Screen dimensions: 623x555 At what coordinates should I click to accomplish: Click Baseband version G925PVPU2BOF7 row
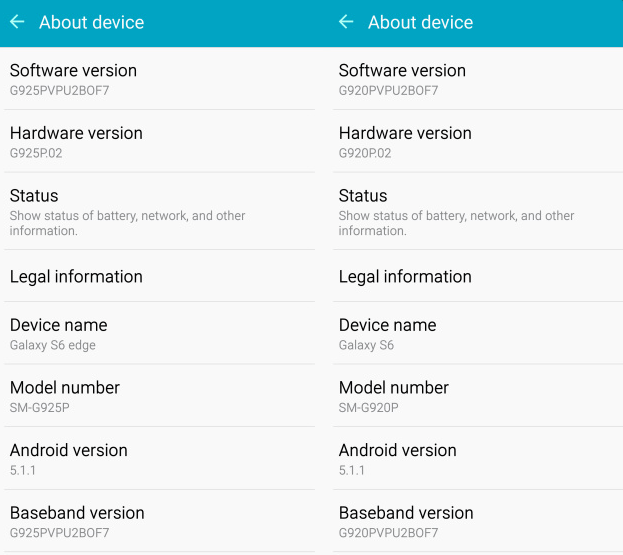tap(157, 521)
